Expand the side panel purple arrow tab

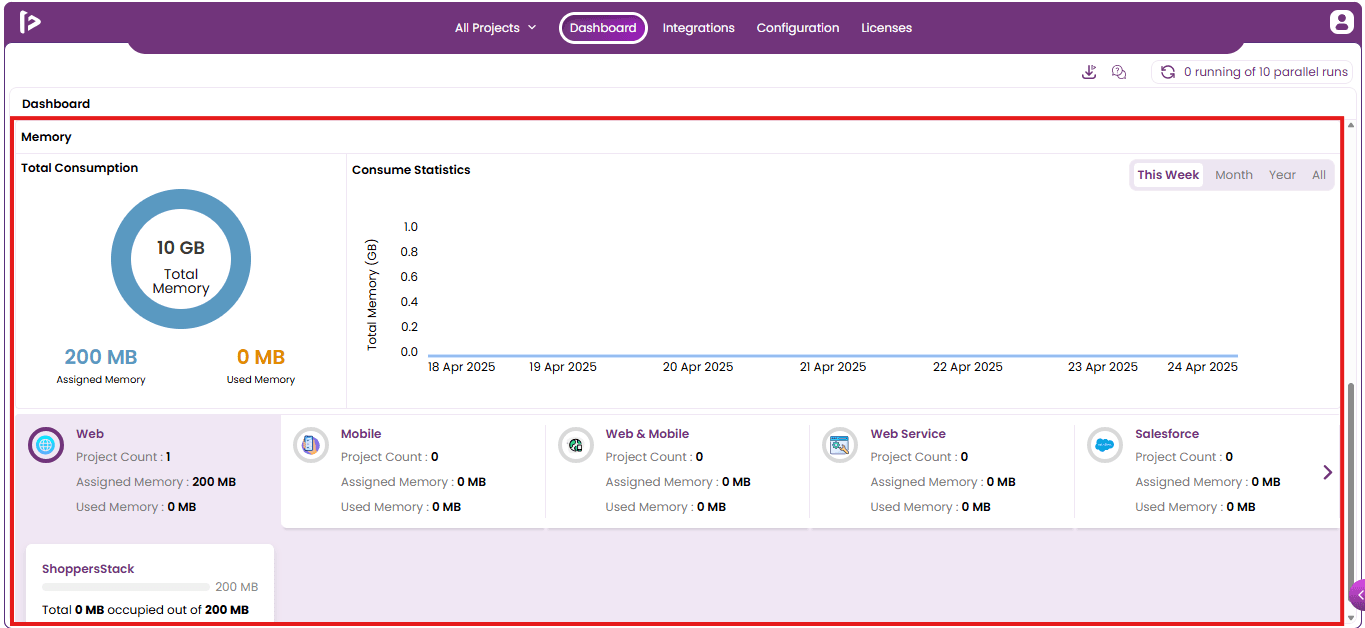[x=1357, y=594]
